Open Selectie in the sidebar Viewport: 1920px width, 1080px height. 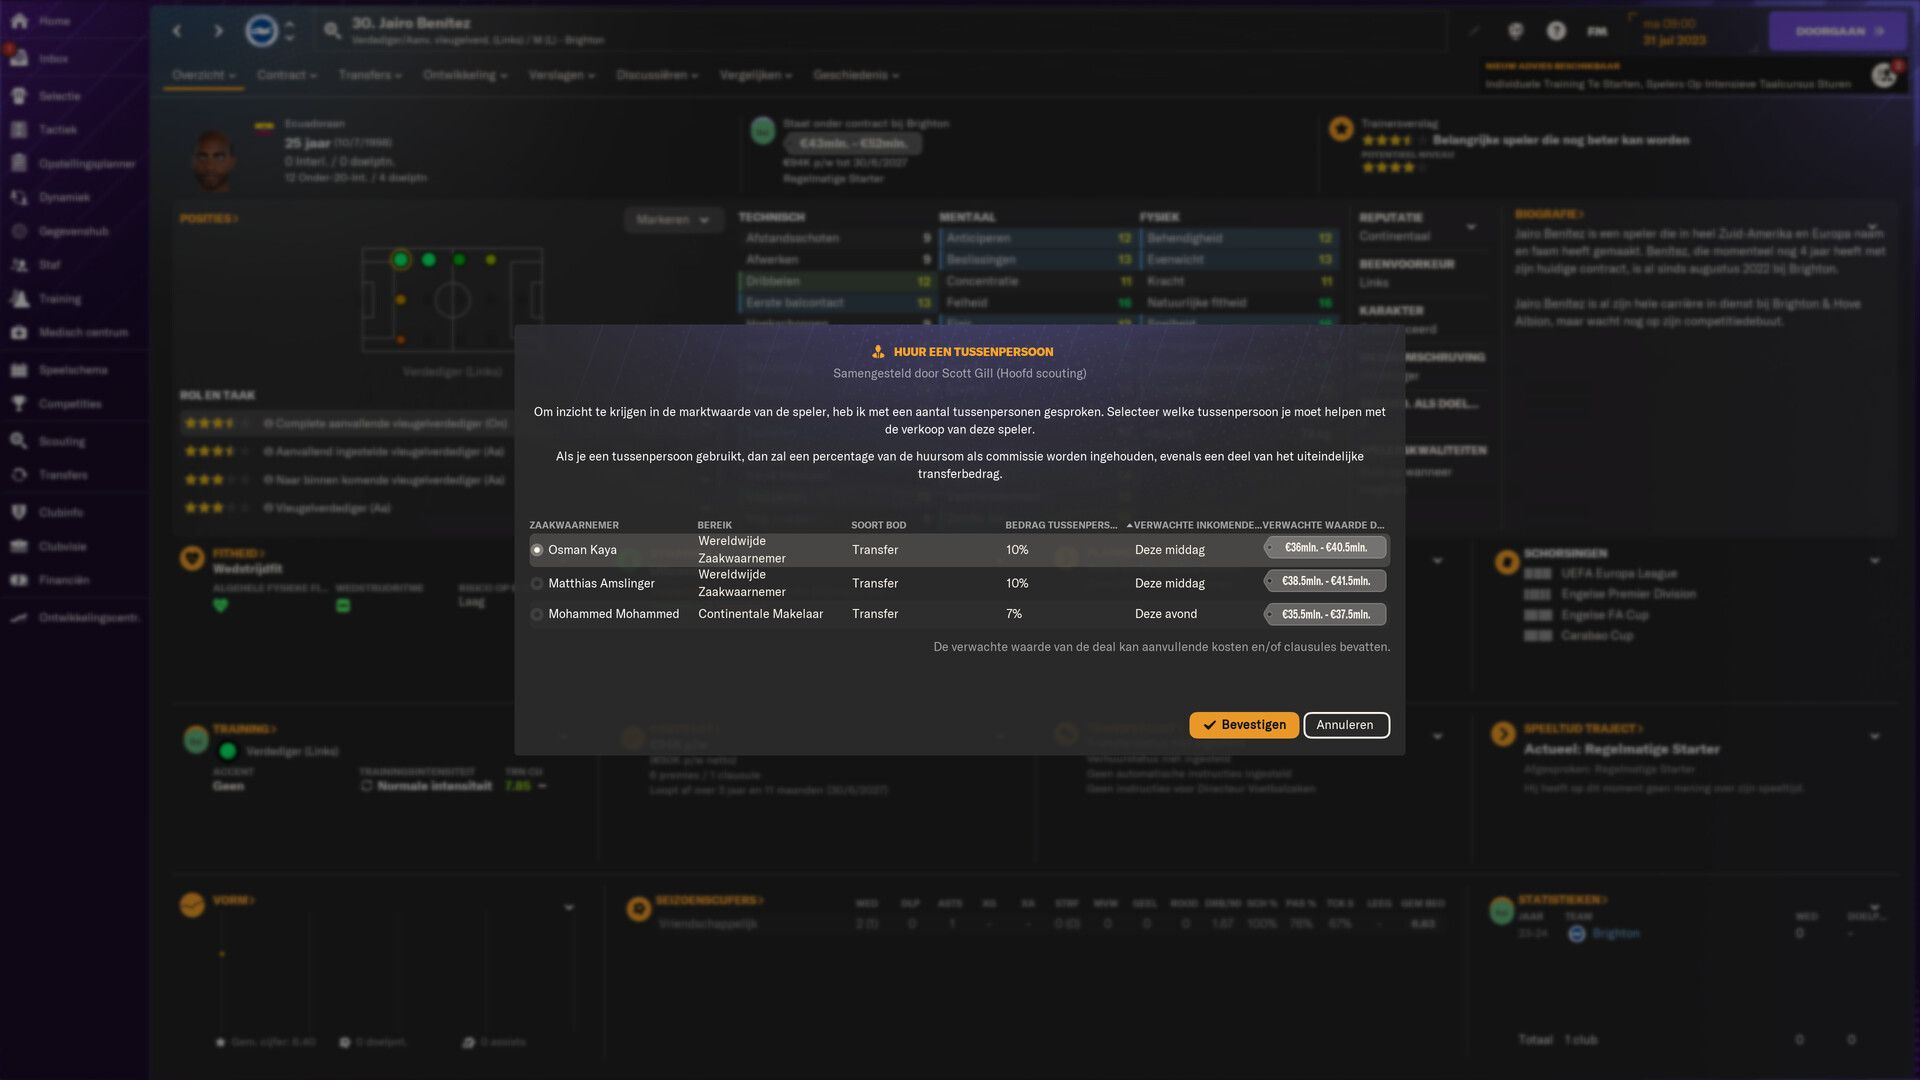tap(59, 96)
